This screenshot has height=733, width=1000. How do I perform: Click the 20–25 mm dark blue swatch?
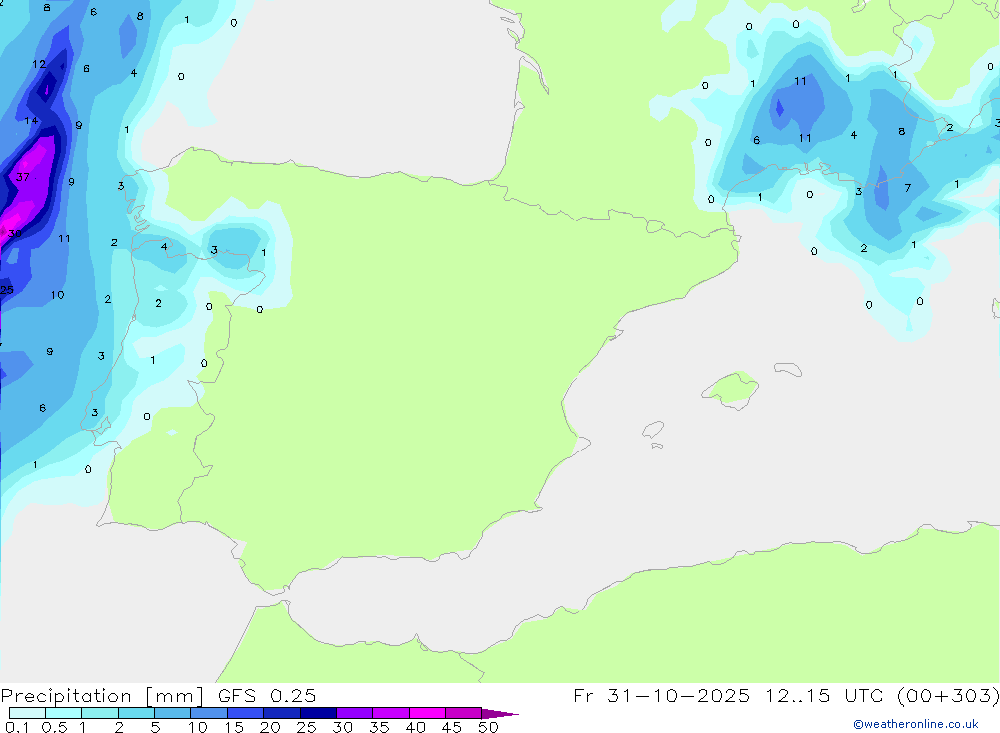(282, 713)
